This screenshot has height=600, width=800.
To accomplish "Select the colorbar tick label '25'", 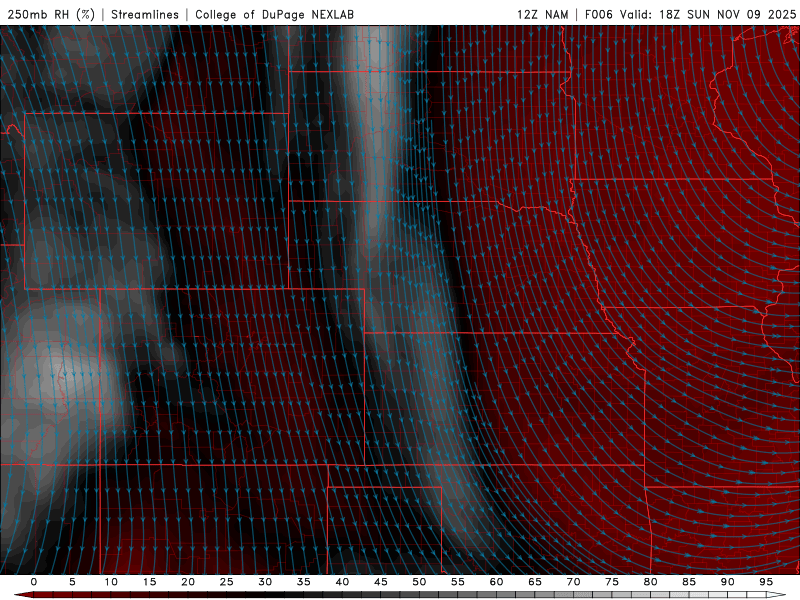I will (x=227, y=582).
